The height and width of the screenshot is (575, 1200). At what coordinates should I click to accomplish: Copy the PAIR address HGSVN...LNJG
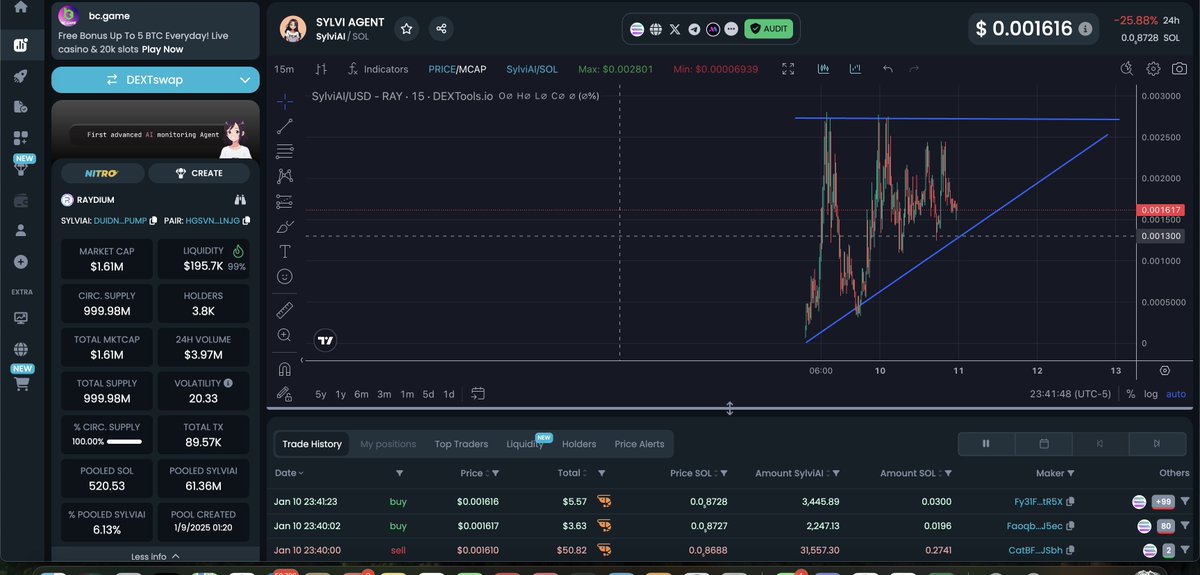[x=246, y=220]
